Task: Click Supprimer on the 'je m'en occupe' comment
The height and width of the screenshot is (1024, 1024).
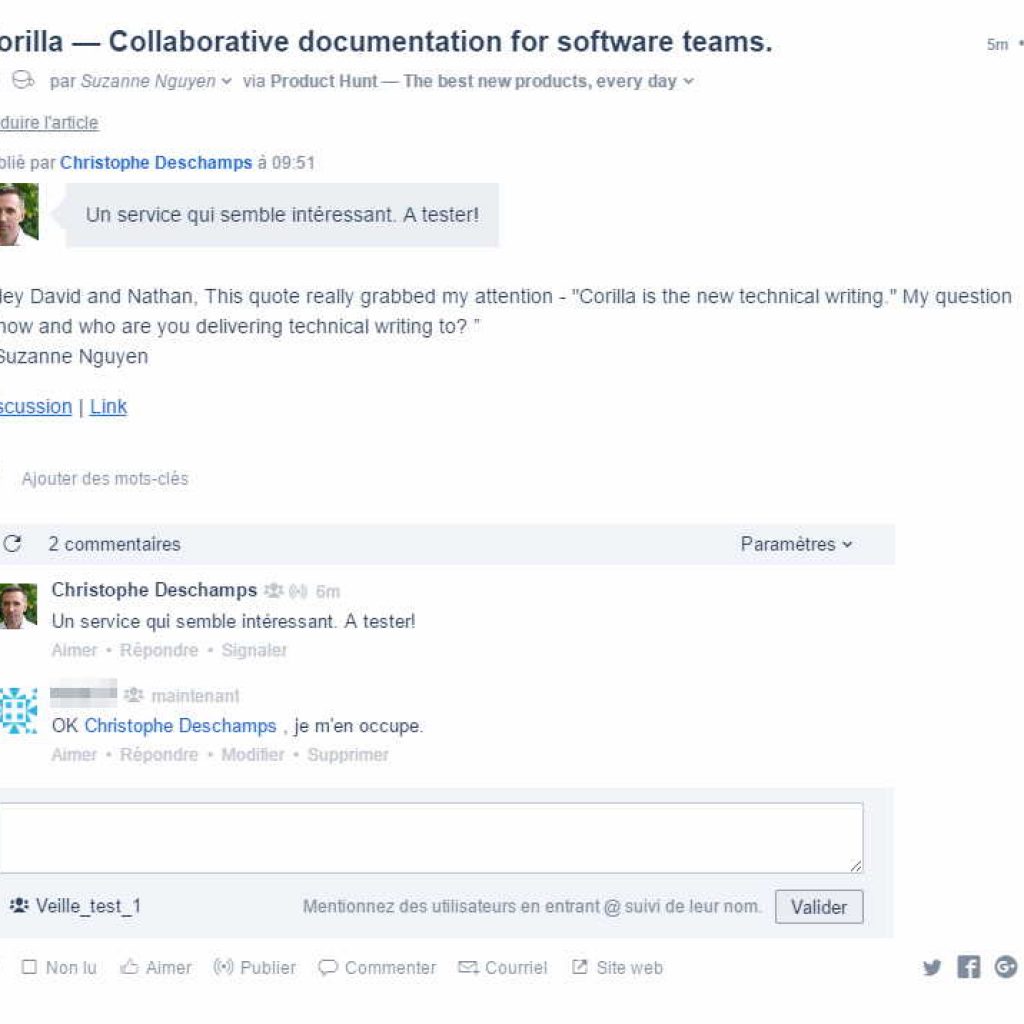Action: (348, 755)
